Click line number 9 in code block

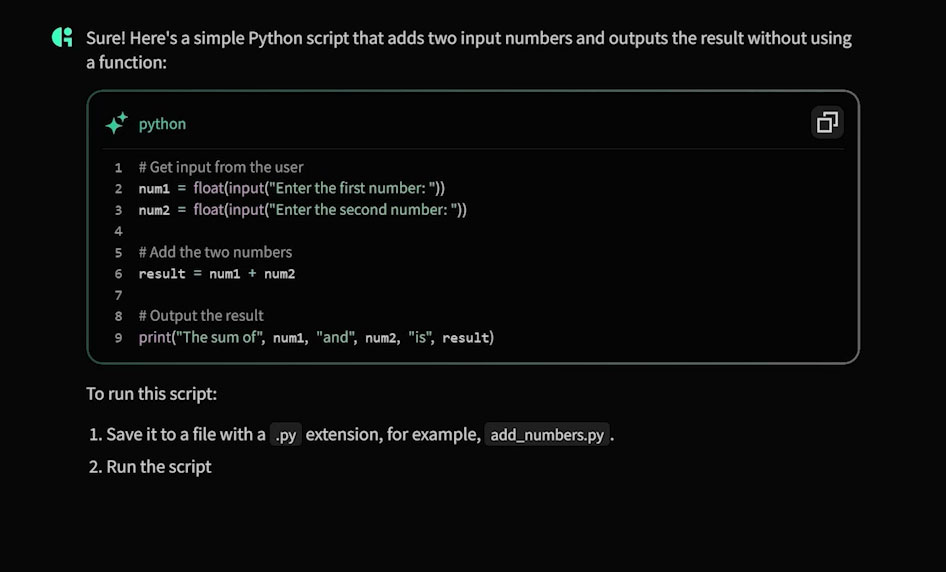(x=118, y=338)
